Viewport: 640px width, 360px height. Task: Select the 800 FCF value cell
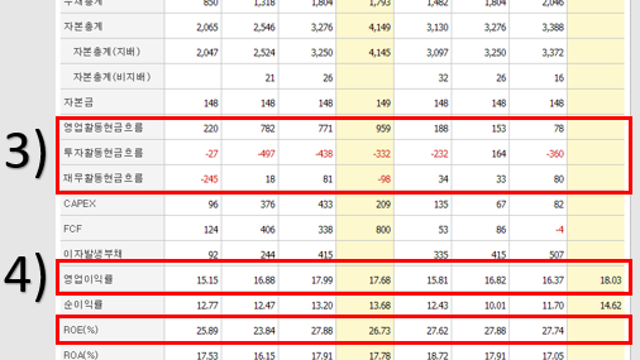tap(383, 230)
